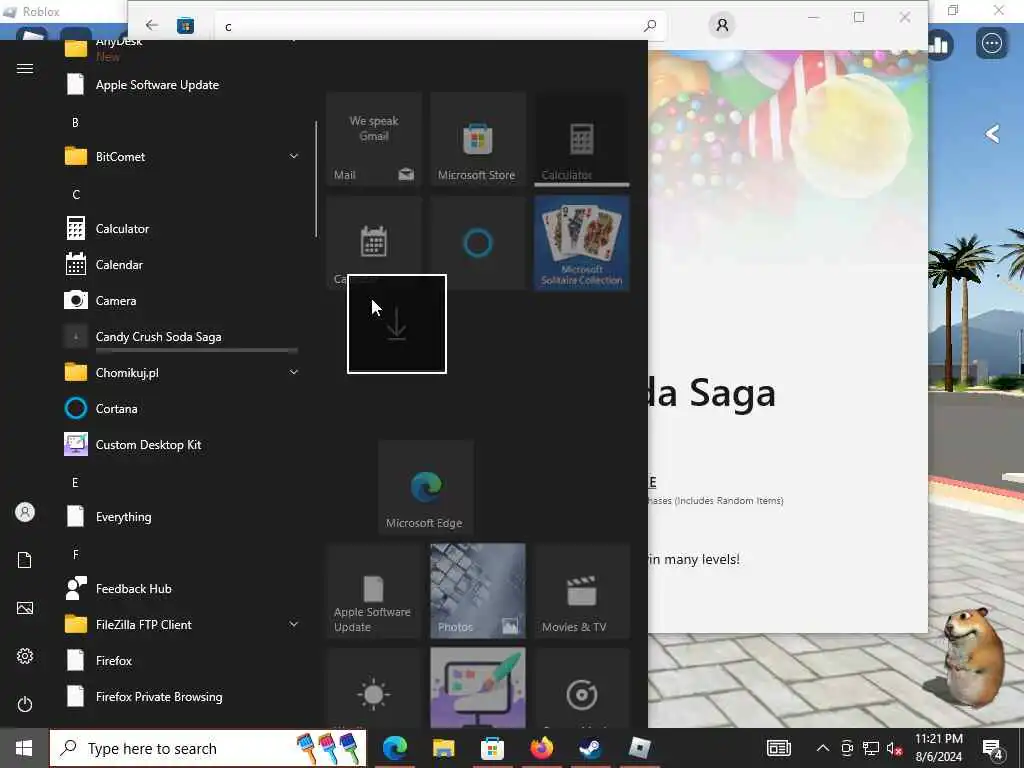
Task: Click the Store search magnifier icon
Action: pyautogui.click(x=650, y=26)
